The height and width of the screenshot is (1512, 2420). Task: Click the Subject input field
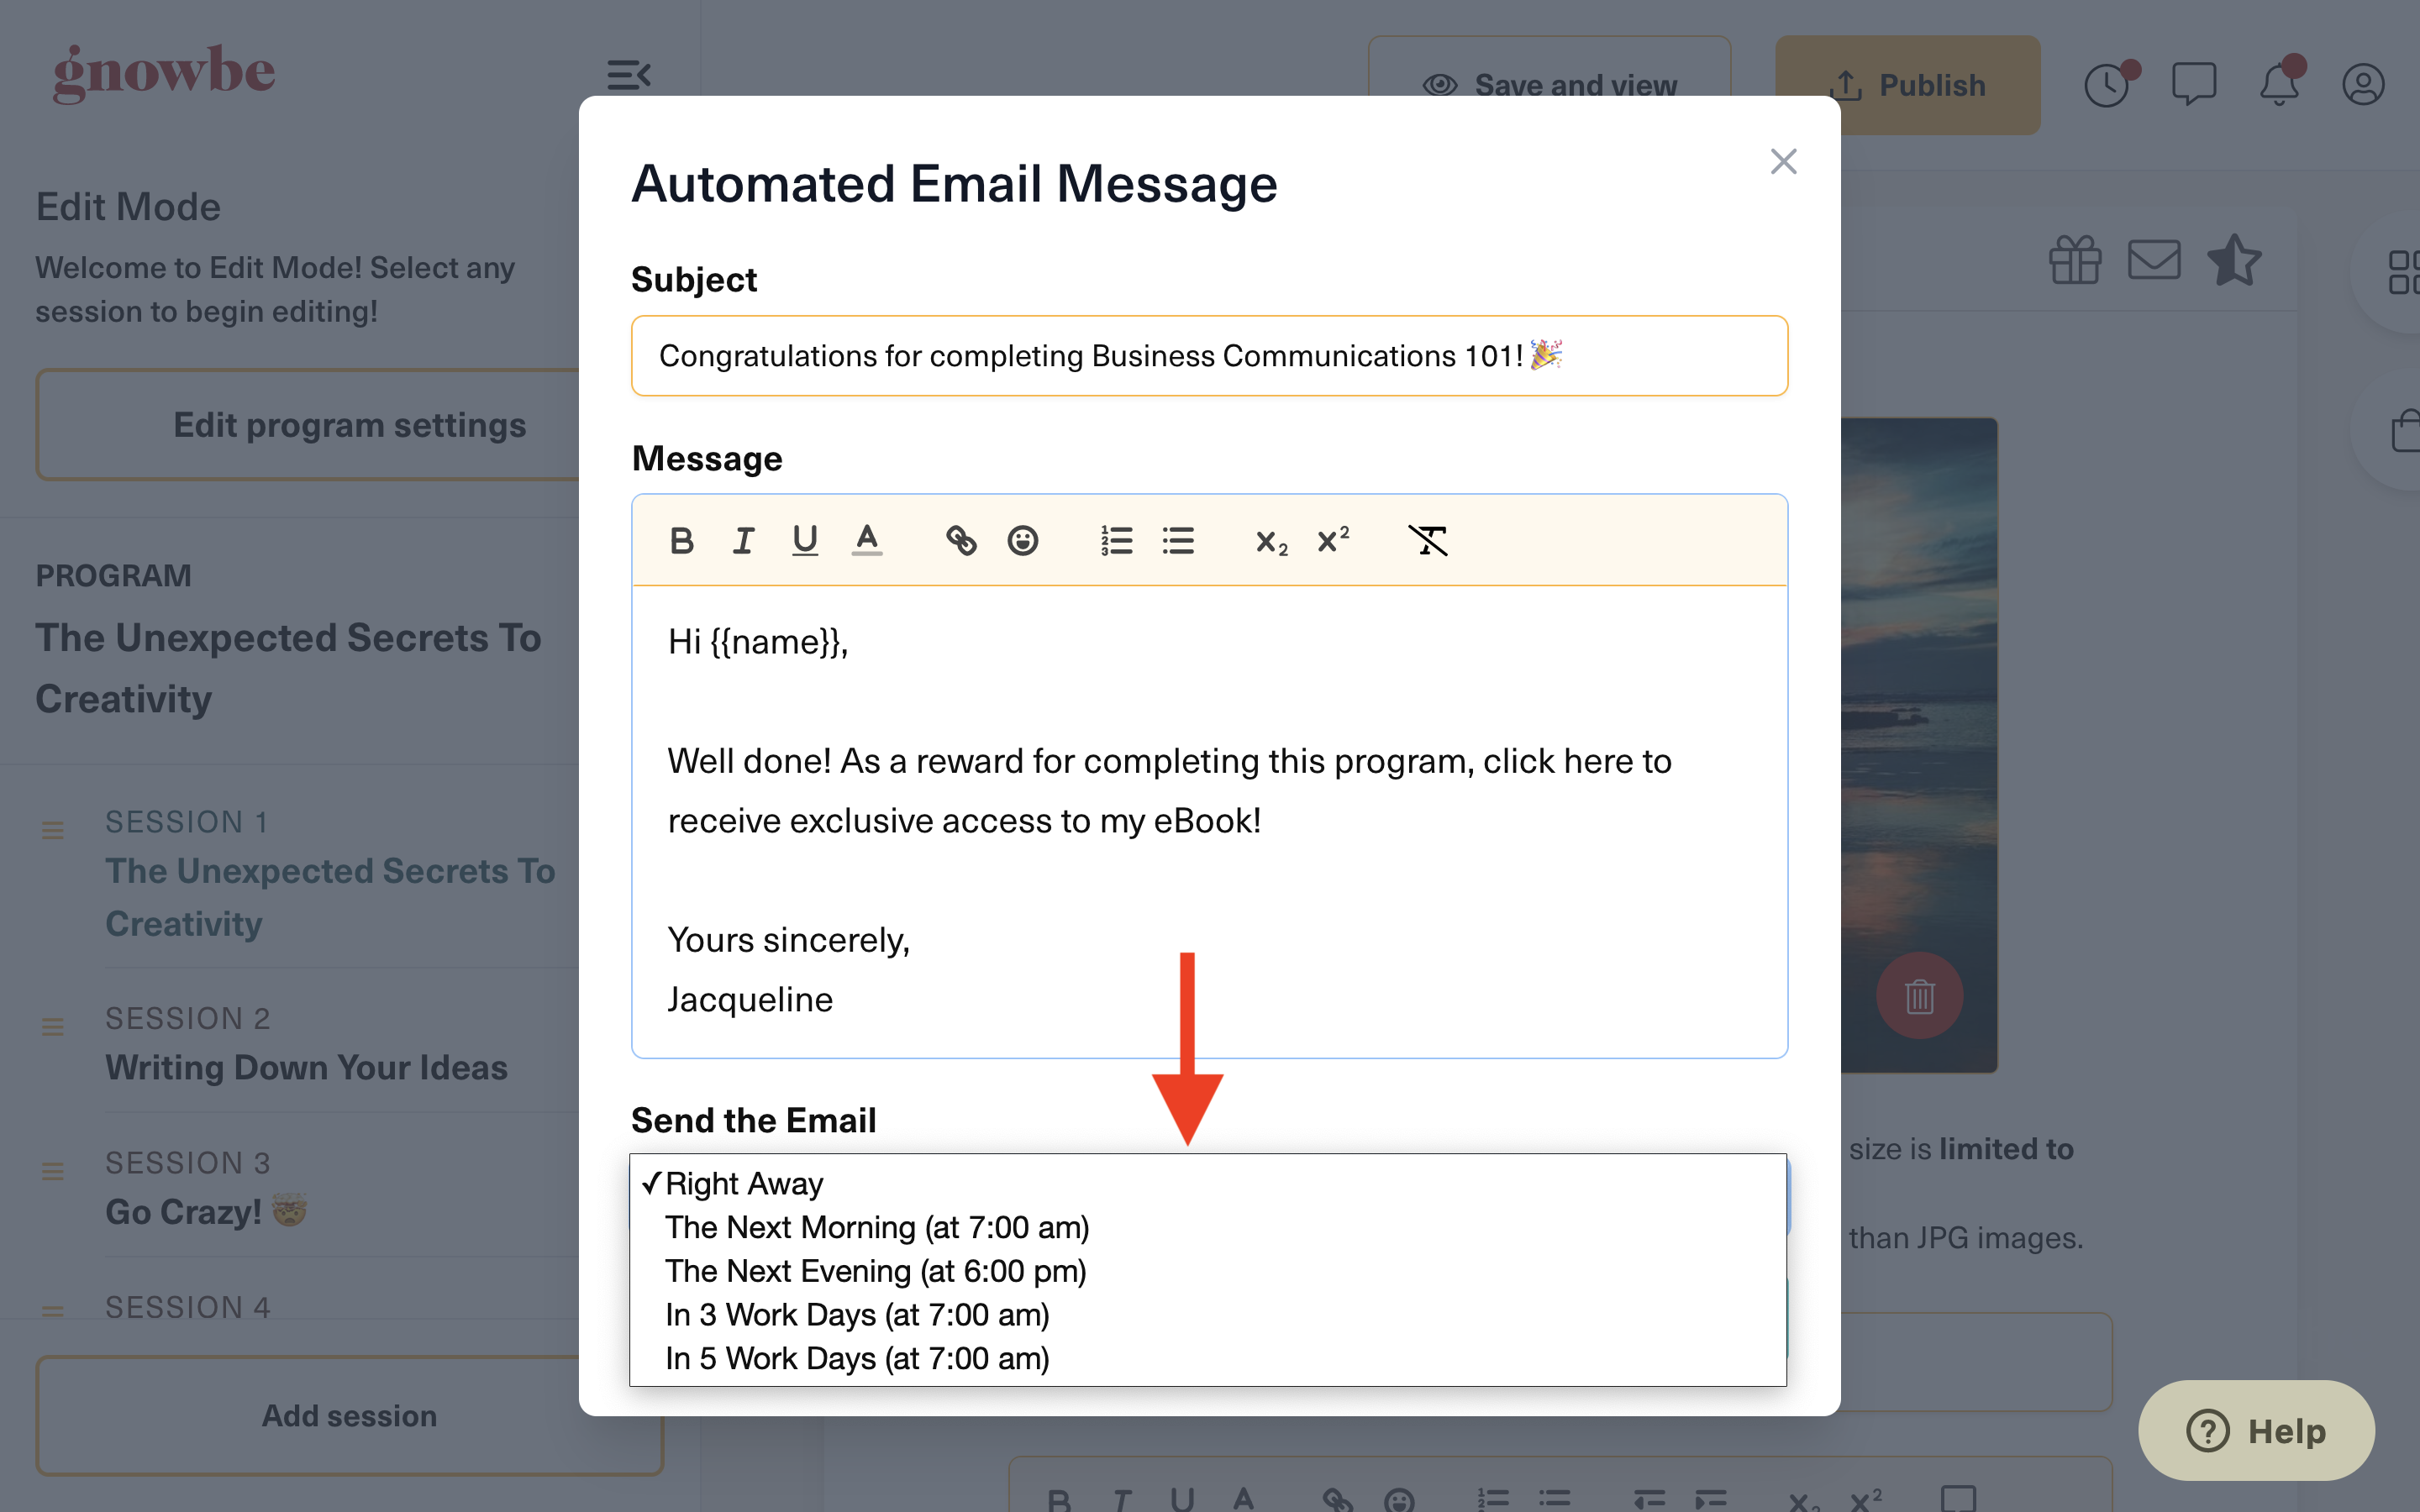[x=1209, y=356]
